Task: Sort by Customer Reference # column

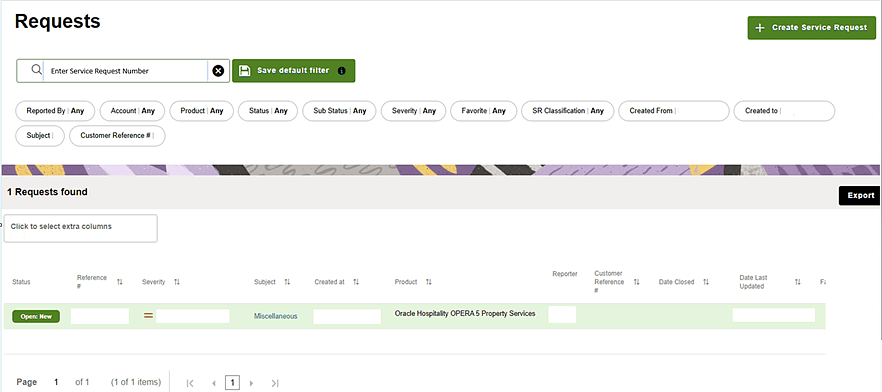Action: pos(637,282)
